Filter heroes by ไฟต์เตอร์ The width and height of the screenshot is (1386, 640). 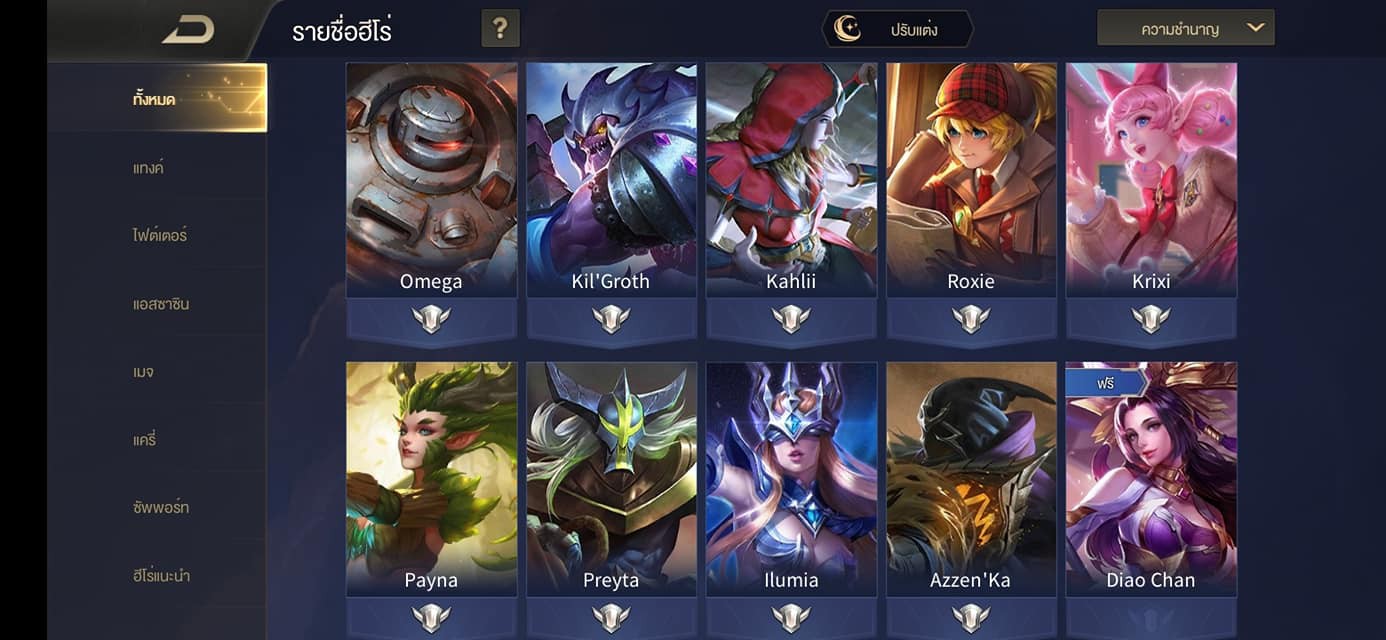tap(157, 235)
